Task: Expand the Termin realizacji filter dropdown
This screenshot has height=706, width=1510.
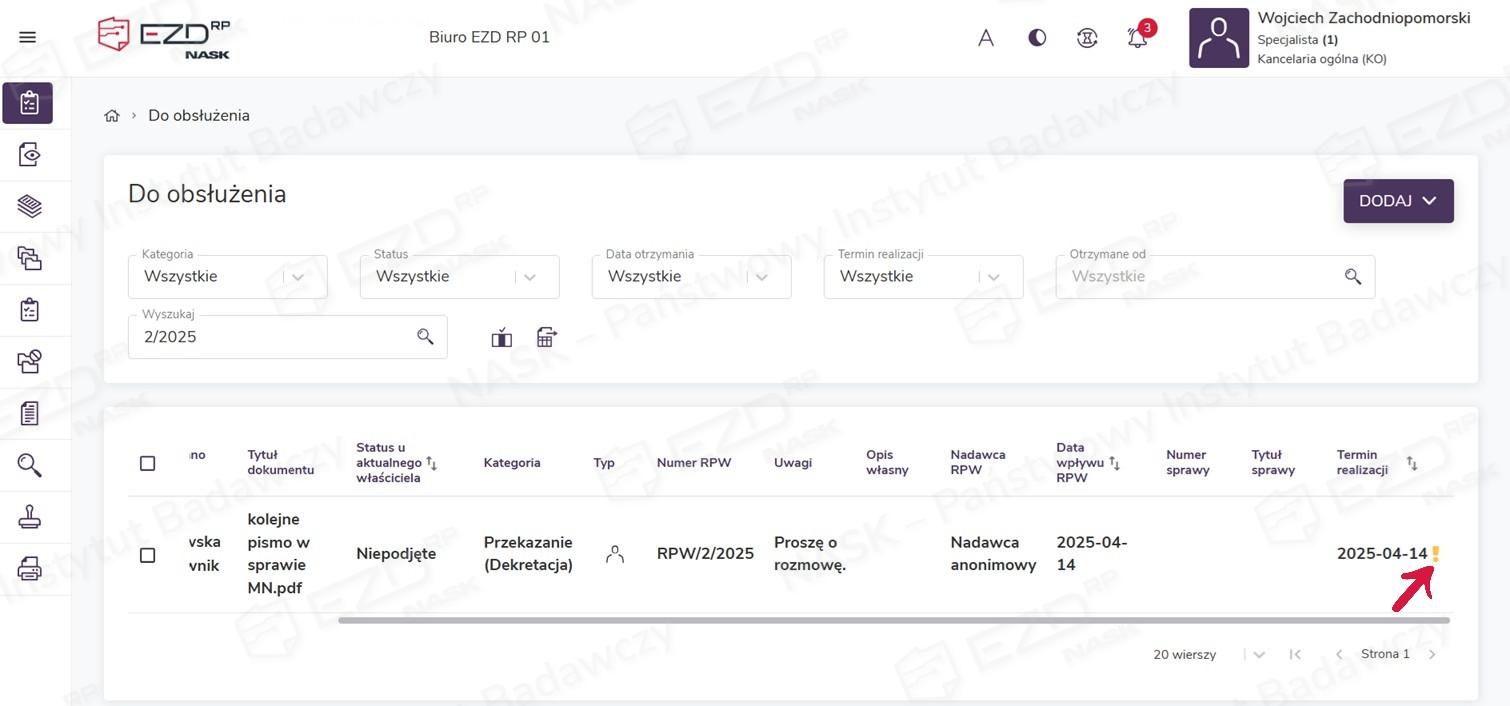Action: (x=994, y=277)
